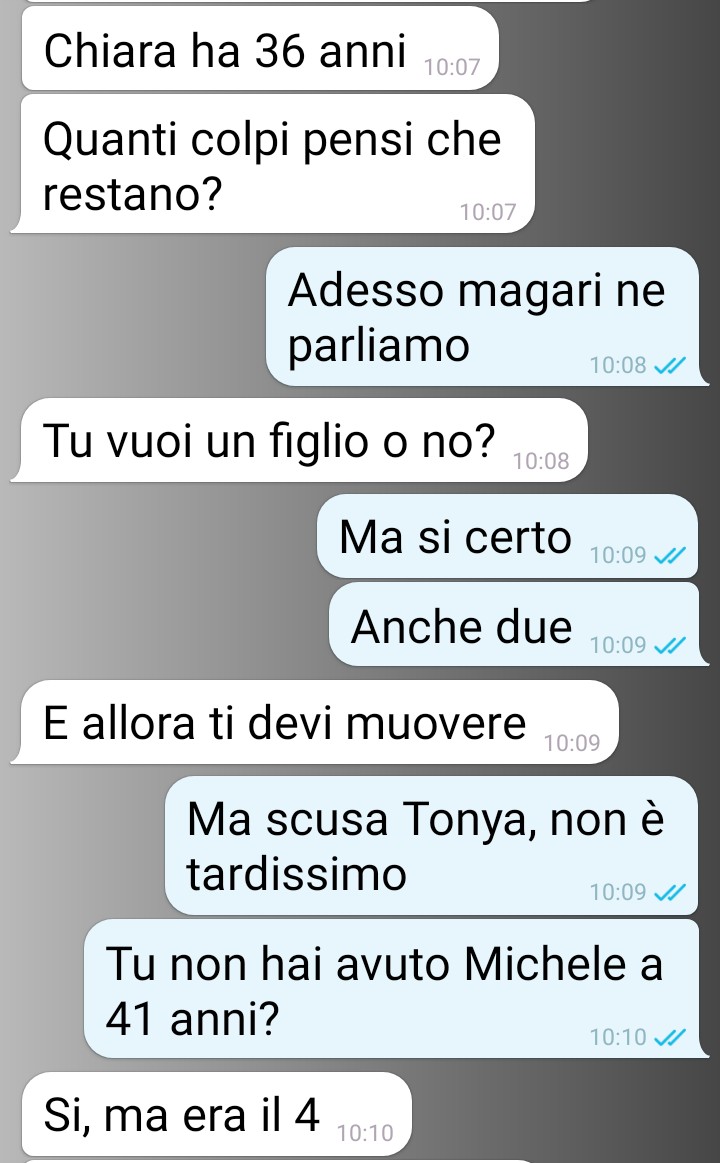Click blue checkmarks beside 'Anche due'
720x1163 pixels.
(671, 645)
